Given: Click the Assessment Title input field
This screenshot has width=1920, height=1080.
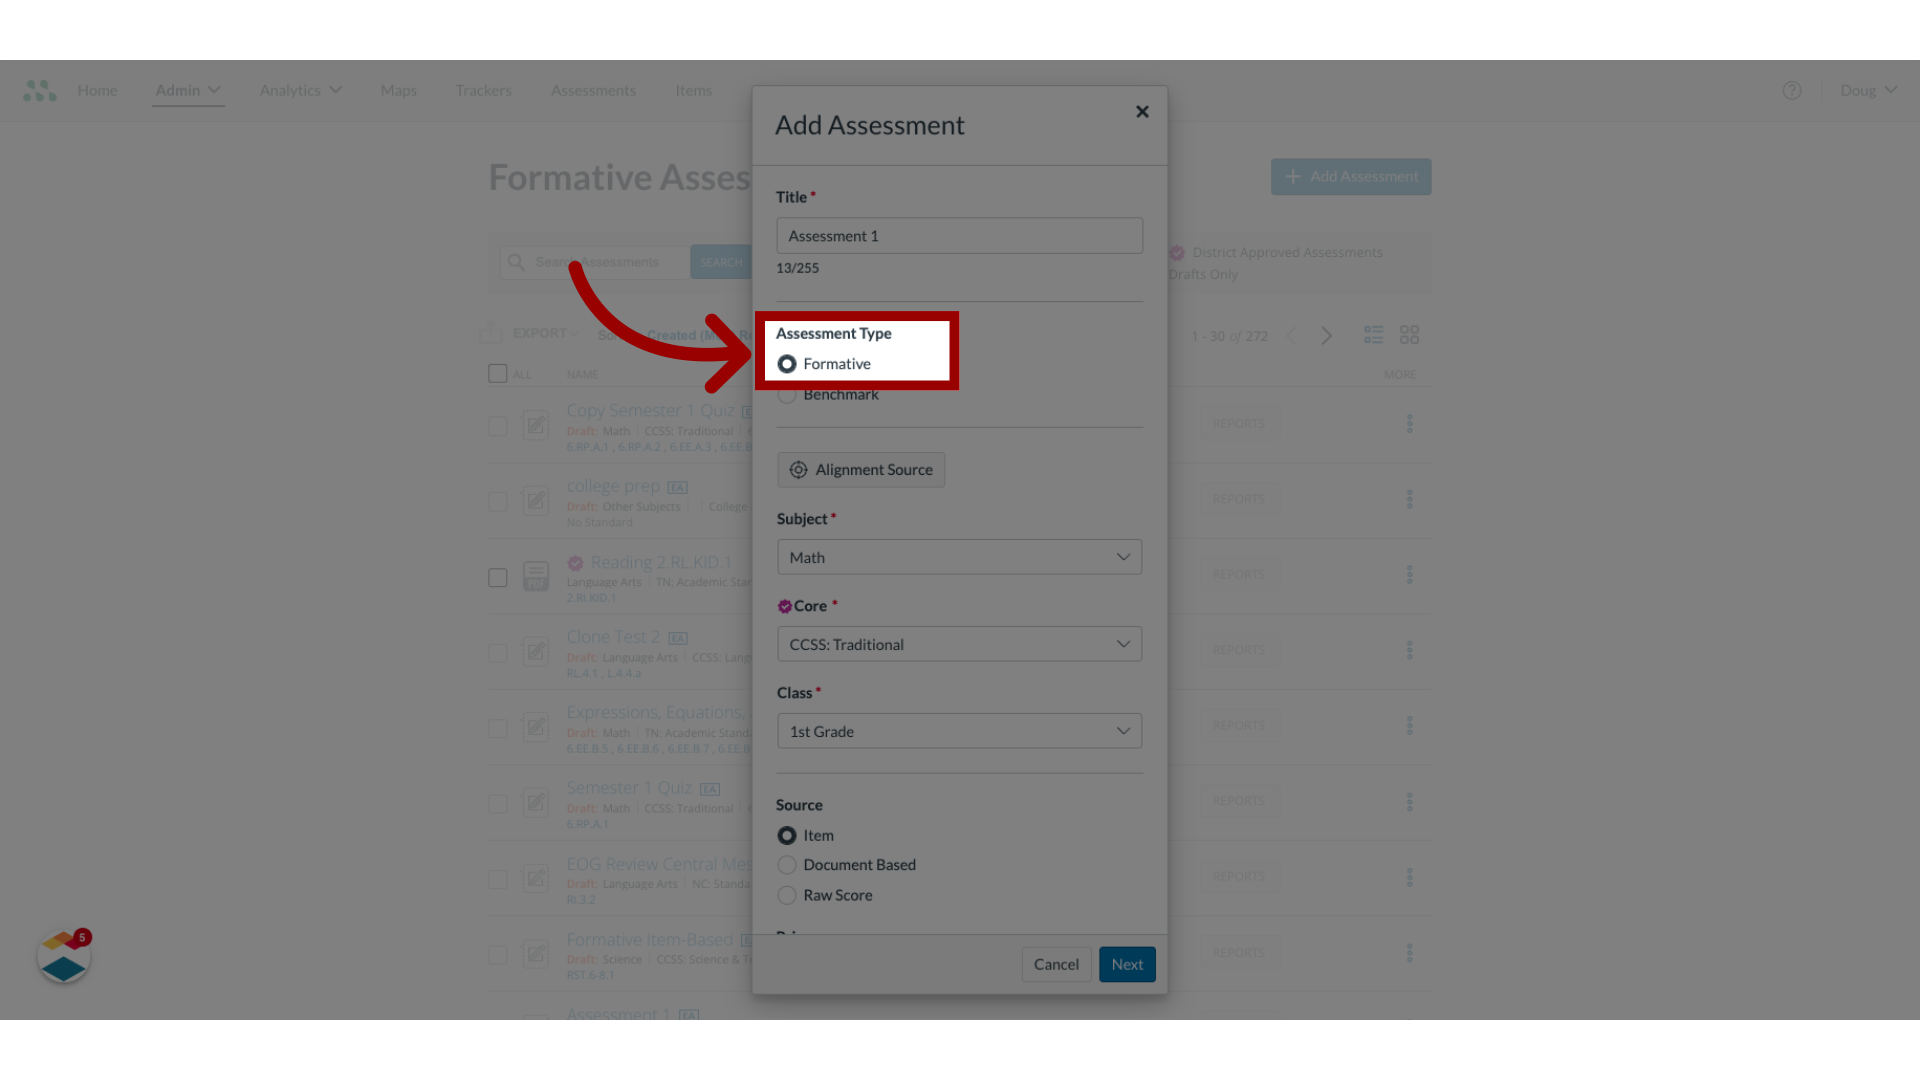Looking at the screenshot, I should click(959, 235).
